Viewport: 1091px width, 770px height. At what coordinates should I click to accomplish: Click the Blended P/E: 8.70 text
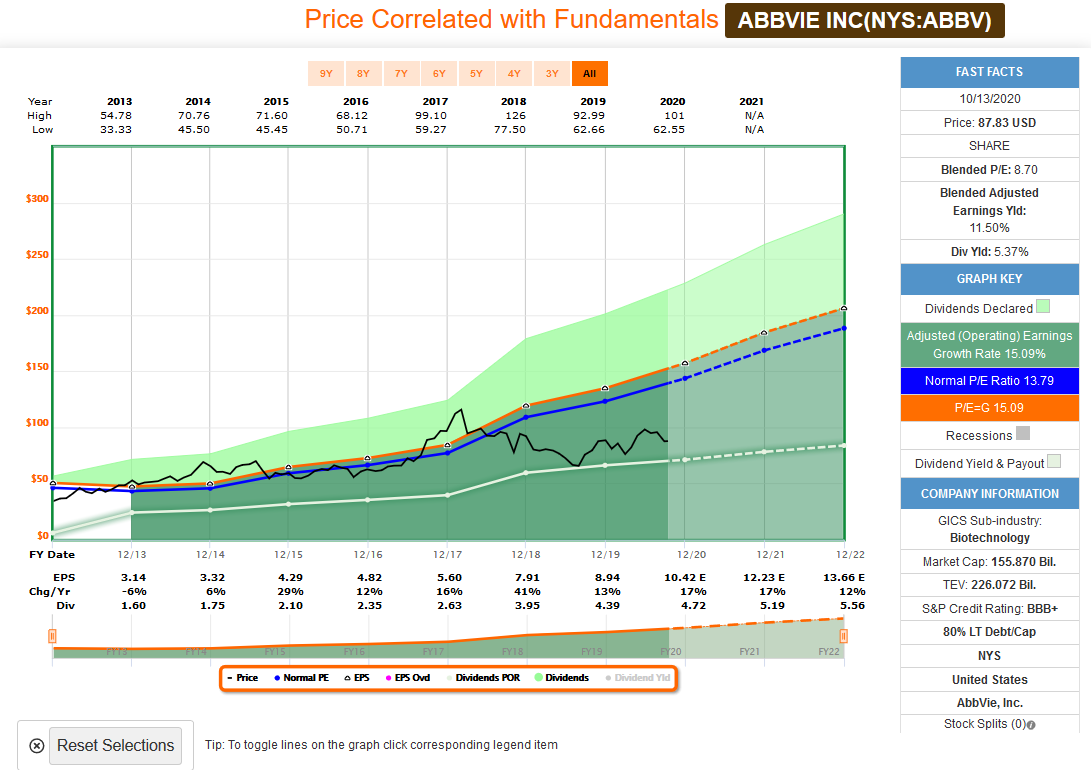tap(989, 170)
